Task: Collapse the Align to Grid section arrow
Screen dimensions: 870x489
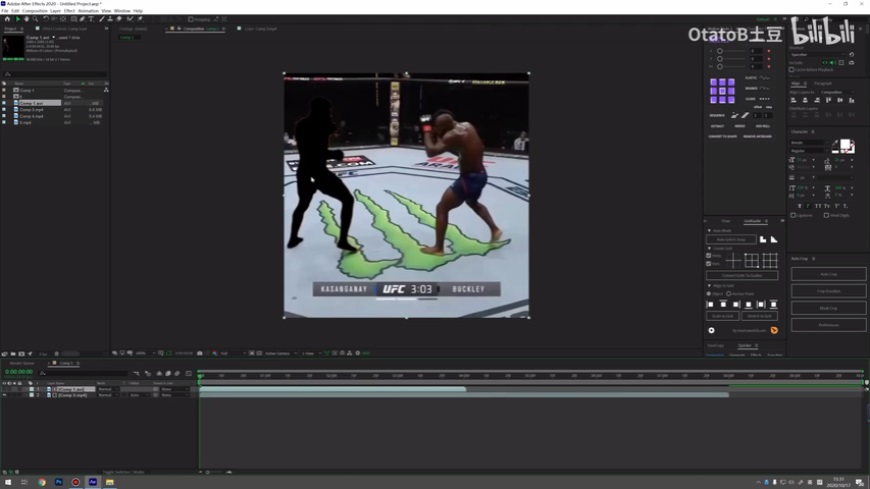Action: point(709,285)
